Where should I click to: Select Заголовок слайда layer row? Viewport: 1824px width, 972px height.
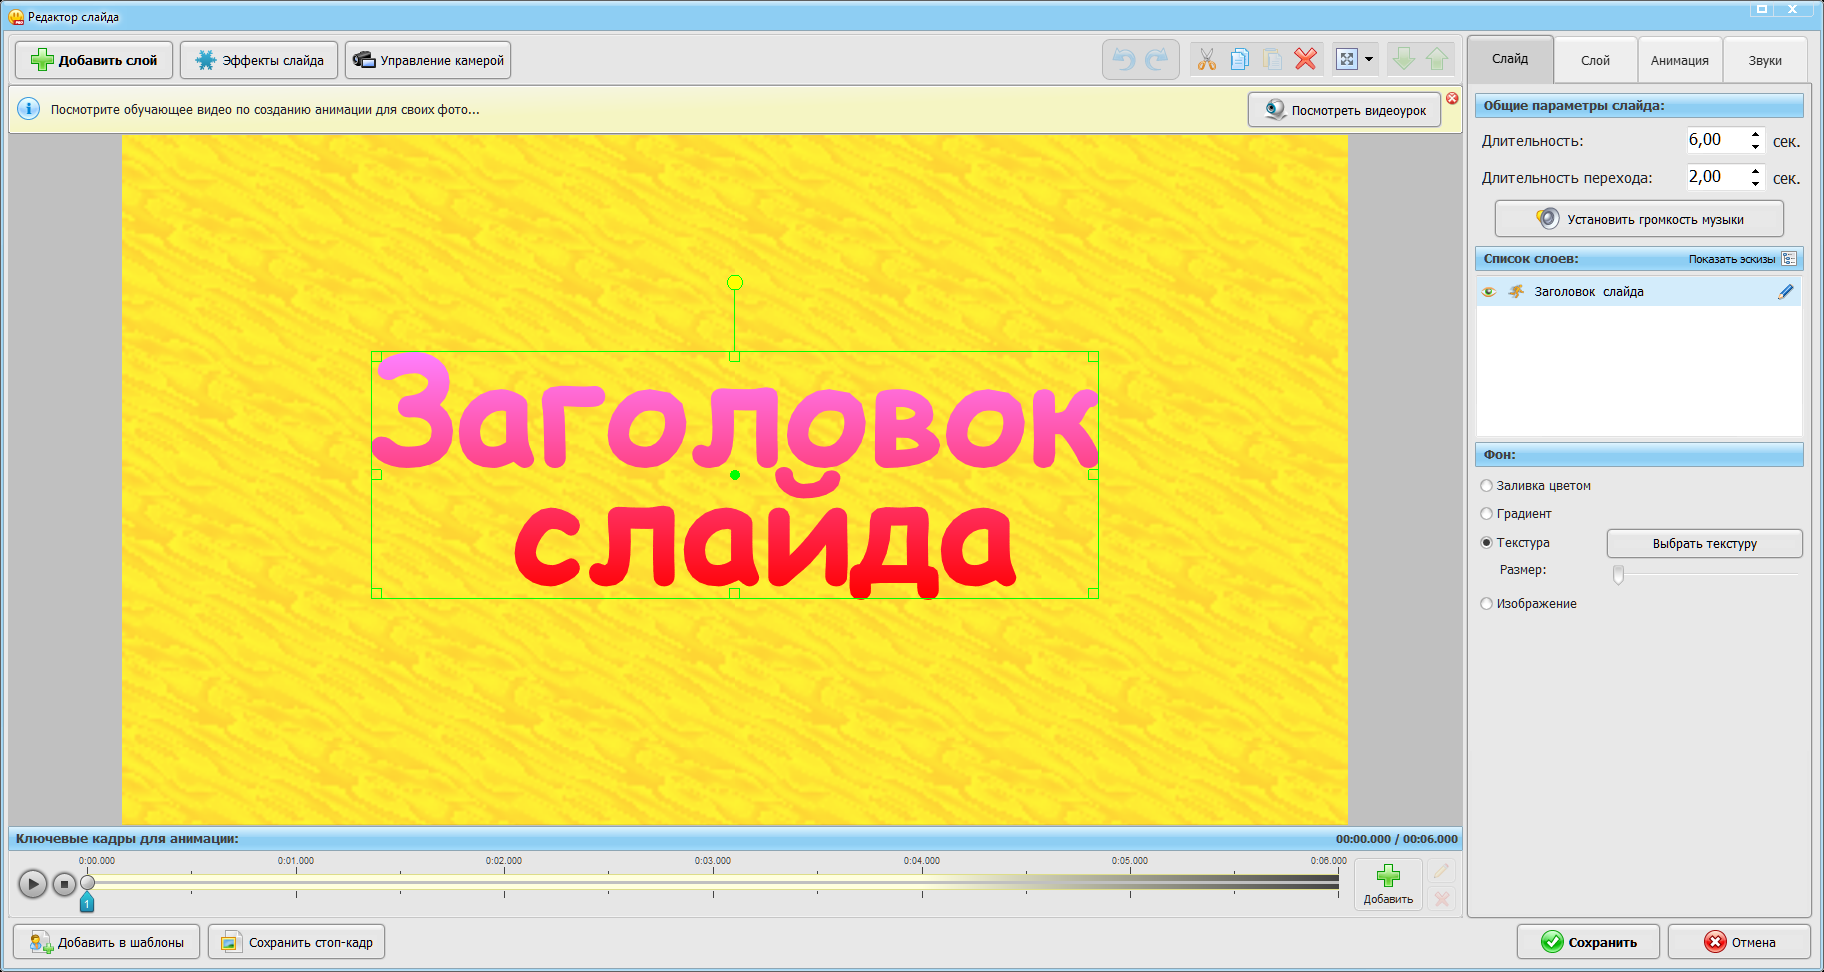[x=1639, y=292]
